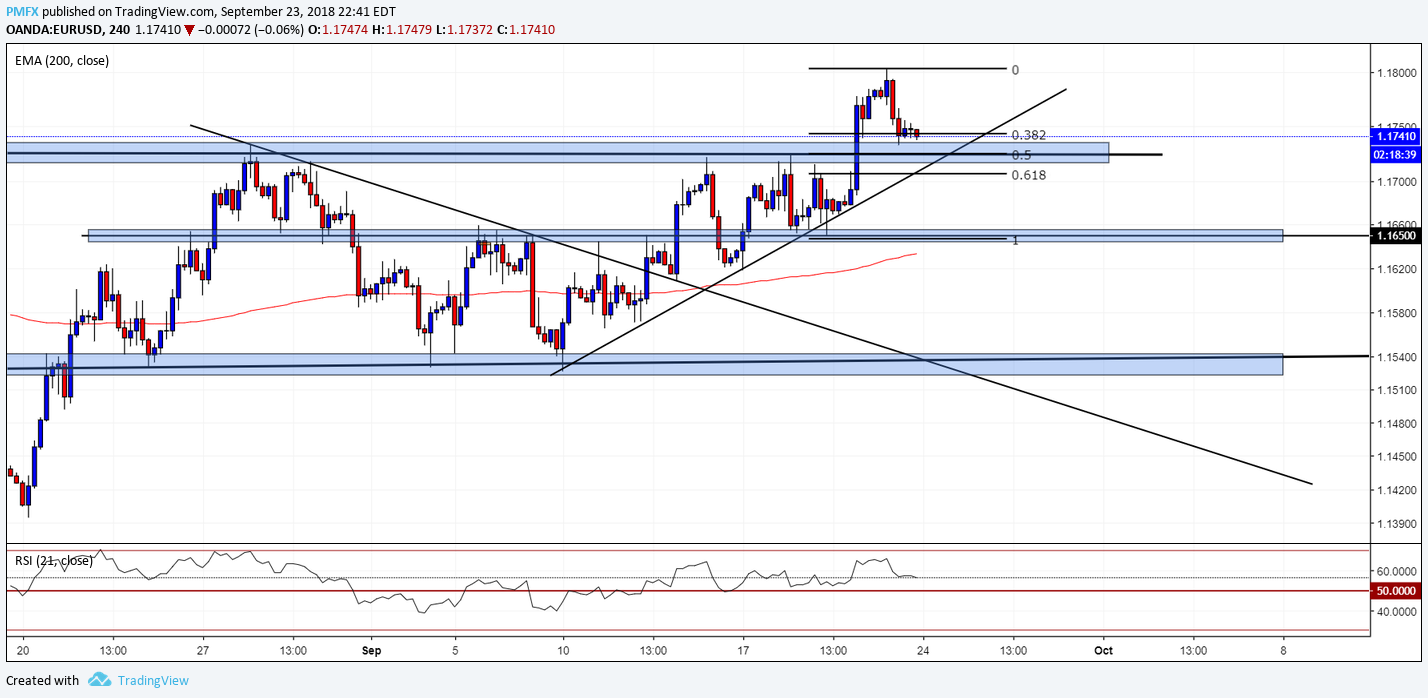The height and width of the screenshot is (698, 1428).
Task: Click the 1.16200 price axis label
Action: pos(1396,270)
